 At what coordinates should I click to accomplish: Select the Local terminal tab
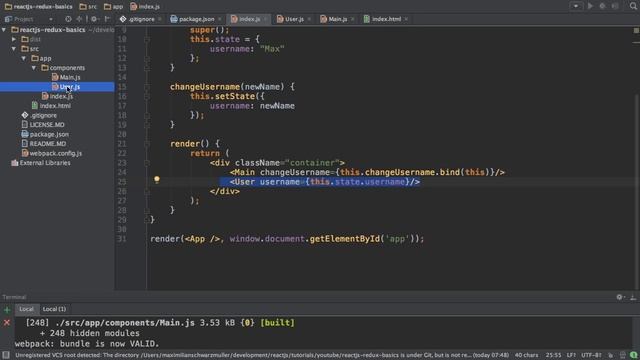point(27,309)
